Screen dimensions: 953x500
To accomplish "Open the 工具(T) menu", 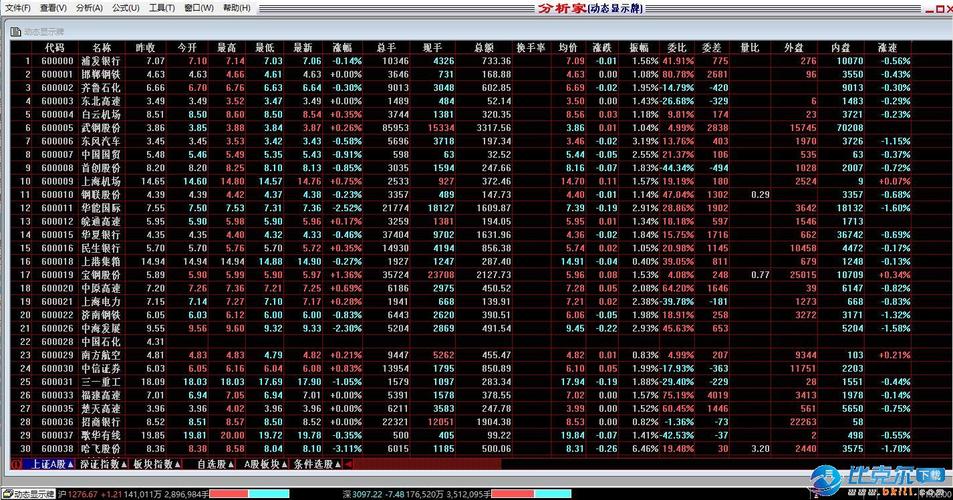I will coord(162,8).
